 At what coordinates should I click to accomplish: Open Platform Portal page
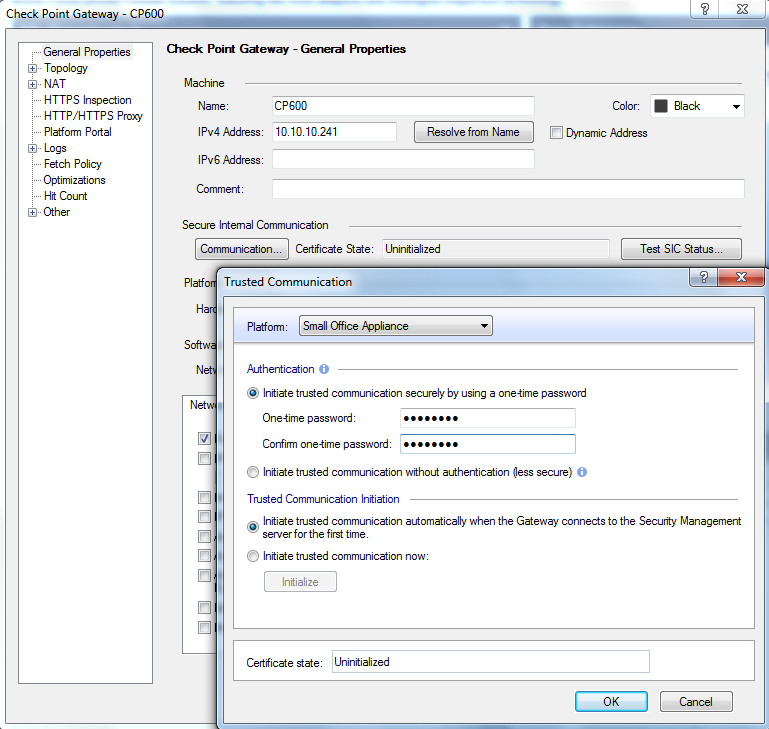point(77,132)
